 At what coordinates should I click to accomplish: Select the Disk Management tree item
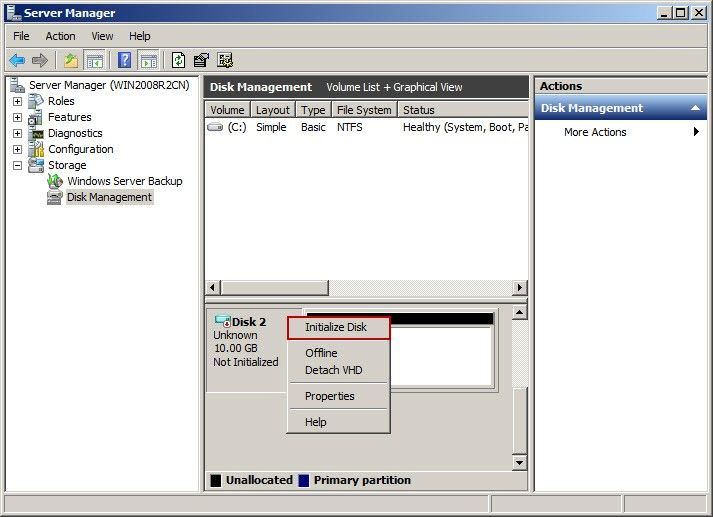(x=110, y=197)
